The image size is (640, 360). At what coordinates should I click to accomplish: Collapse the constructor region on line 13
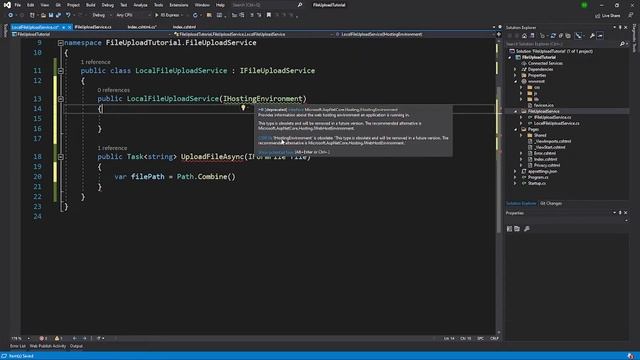point(60,99)
